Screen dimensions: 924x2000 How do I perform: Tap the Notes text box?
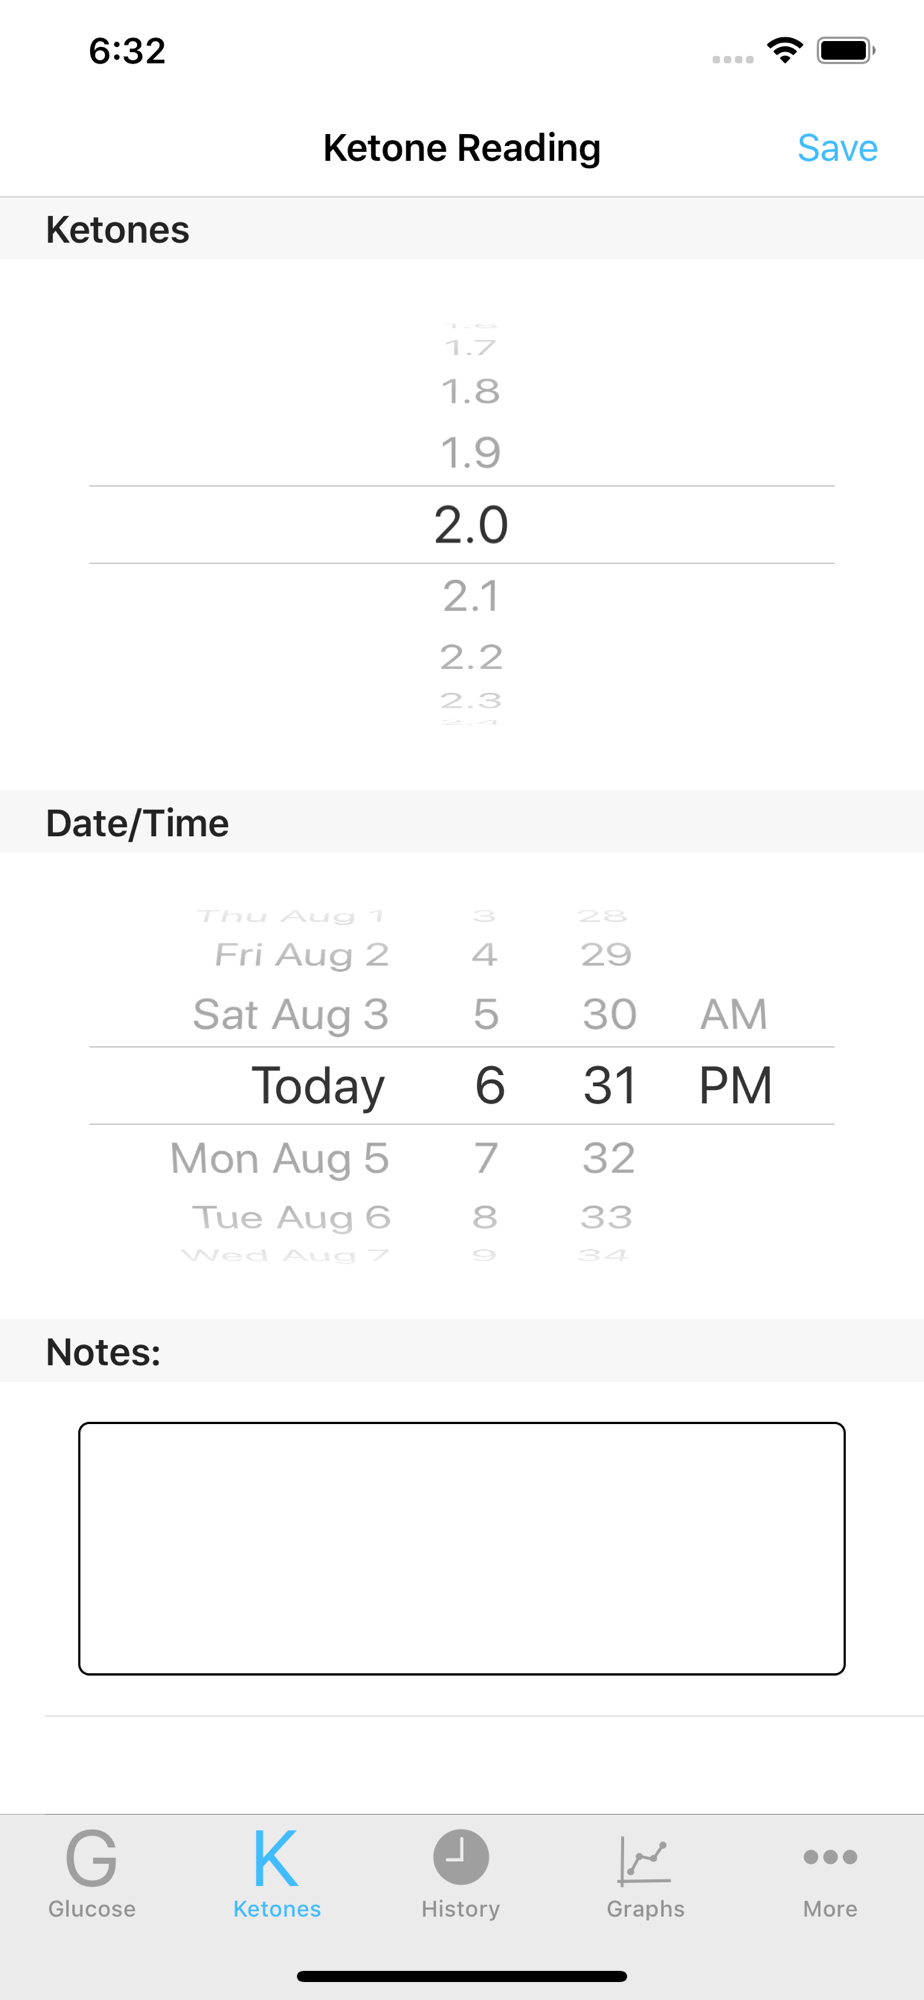(462, 1548)
